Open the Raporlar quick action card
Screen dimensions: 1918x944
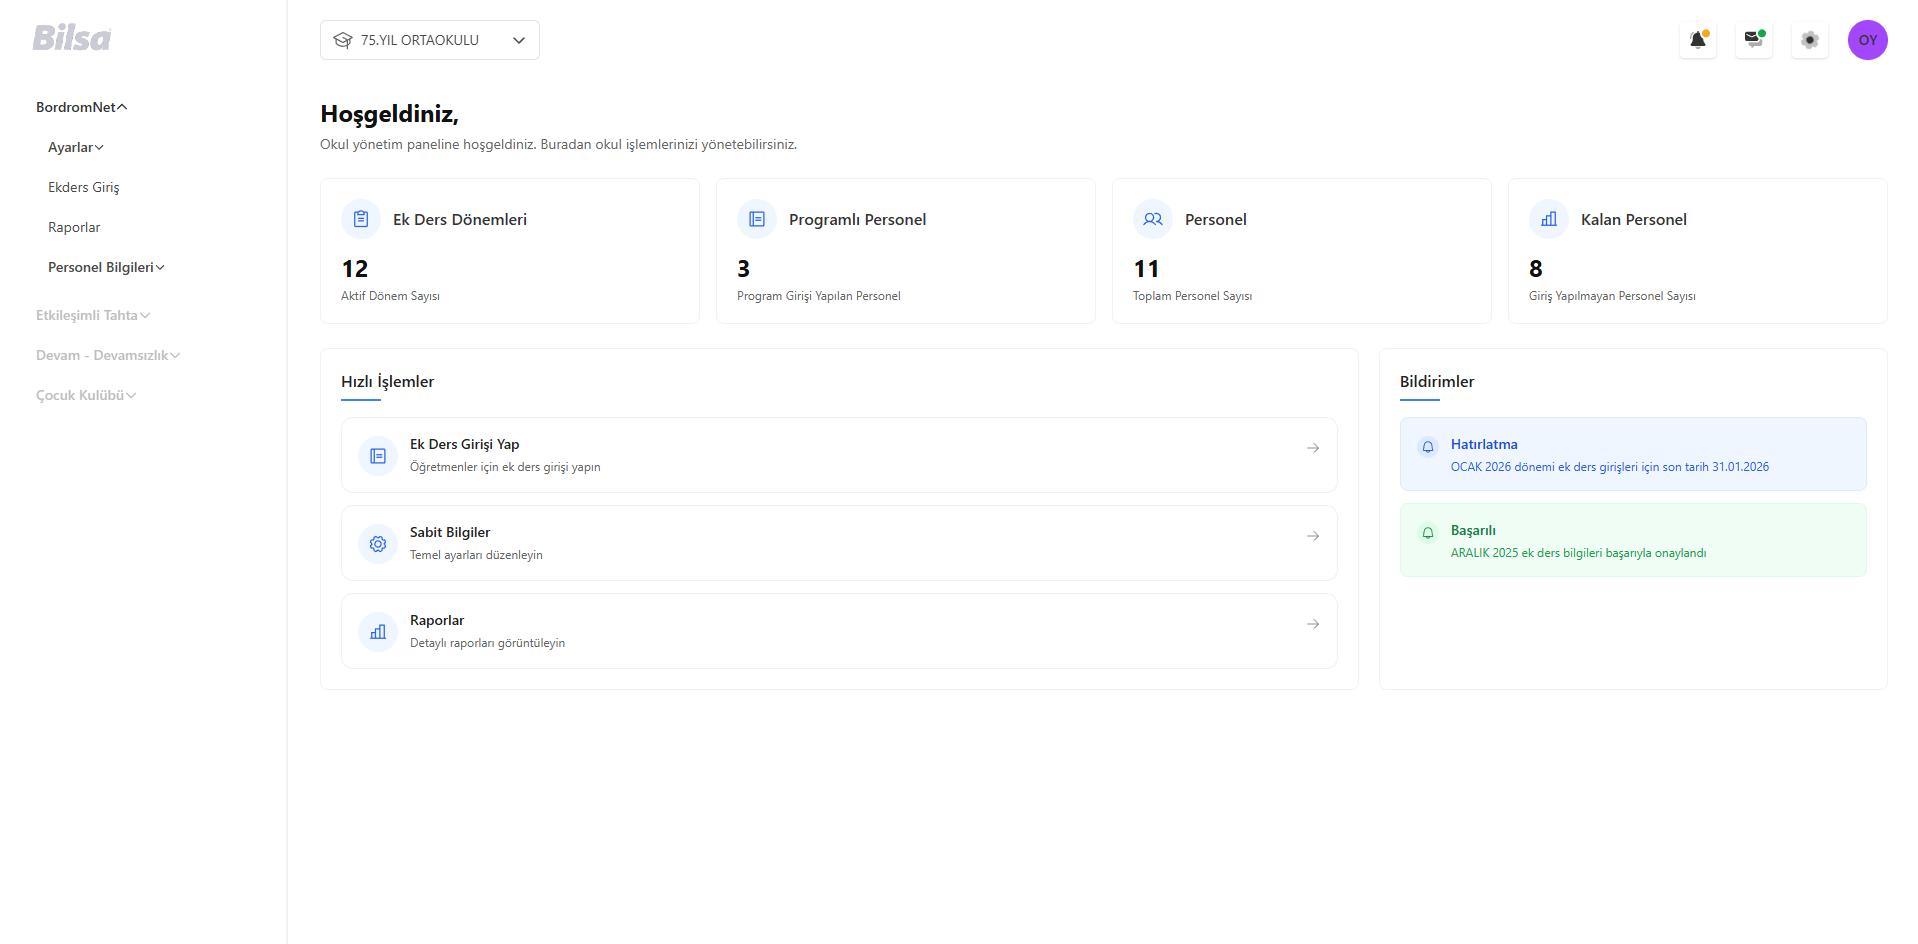[838, 631]
